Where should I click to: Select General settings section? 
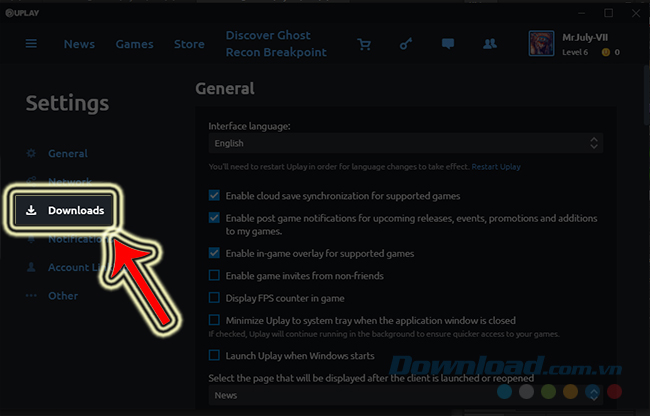coord(68,153)
